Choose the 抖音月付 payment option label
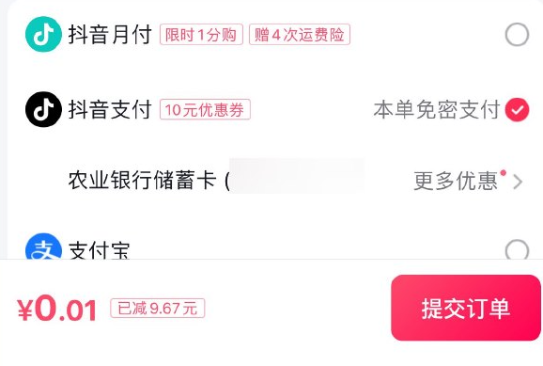The width and height of the screenshot is (543, 366). (x=110, y=35)
